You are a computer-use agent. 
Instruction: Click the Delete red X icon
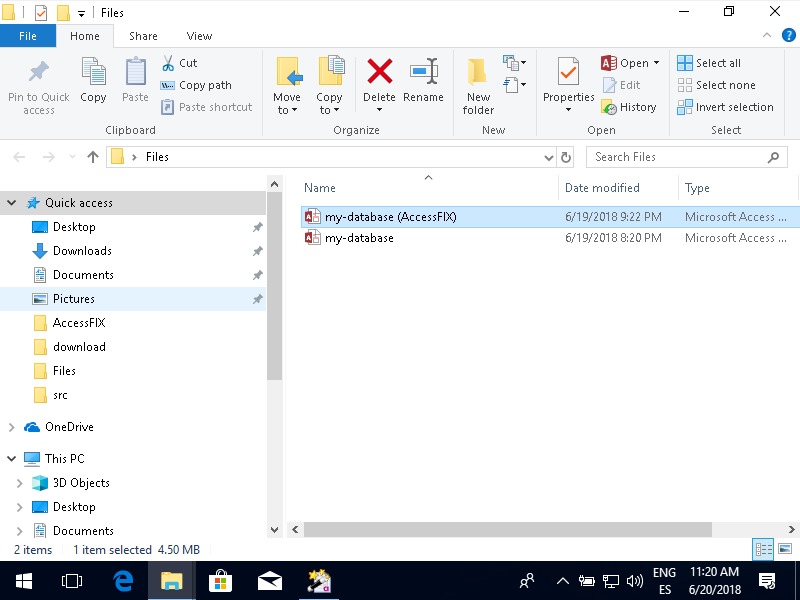click(x=379, y=72)
